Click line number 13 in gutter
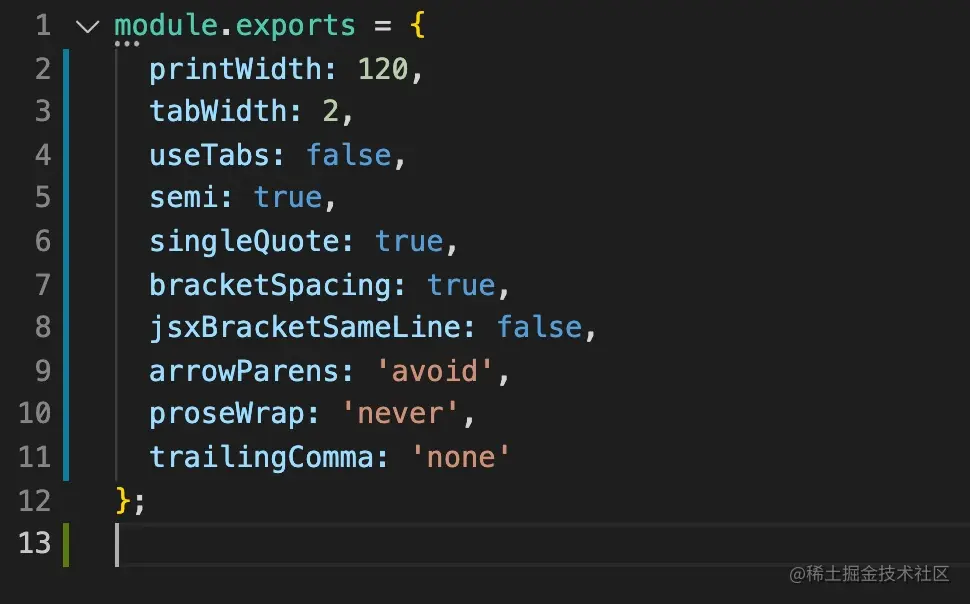Image resolution: width=970 pixels, height=604 pixels. coord(35,543)
